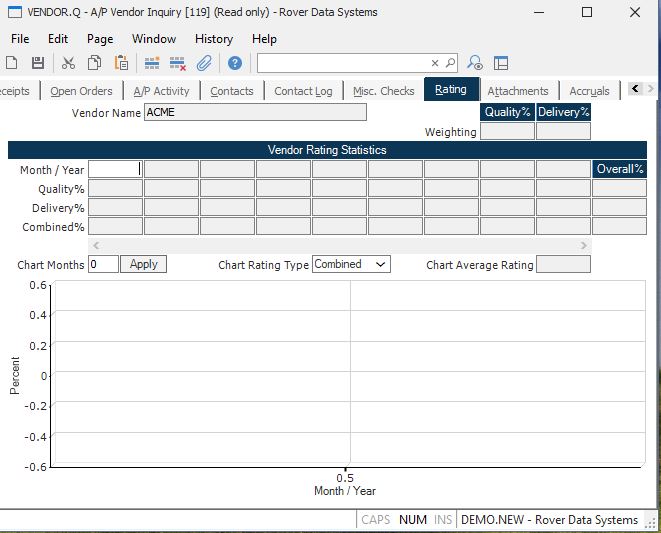Click the Cut scissors icon
Viewport: 661px width, 533px height.
coord(68,63)
